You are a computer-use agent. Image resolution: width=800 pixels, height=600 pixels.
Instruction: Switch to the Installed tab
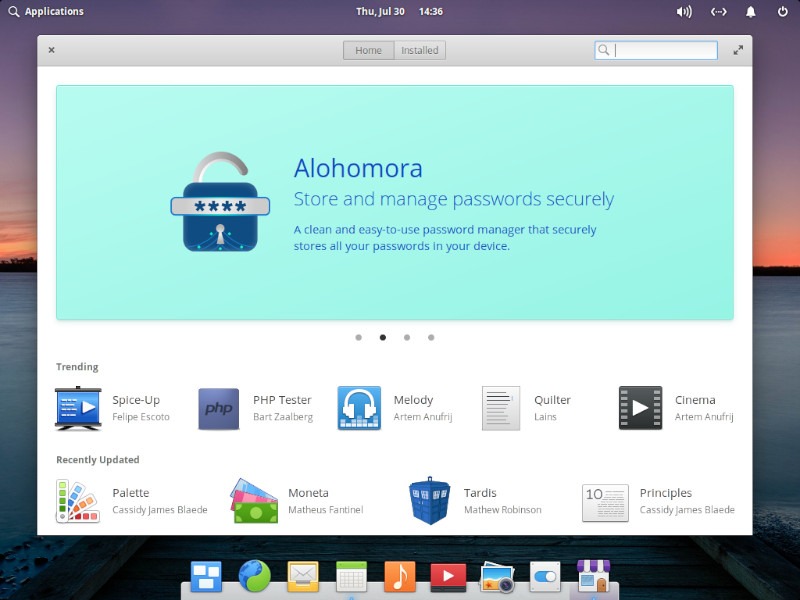click(419, 49)
